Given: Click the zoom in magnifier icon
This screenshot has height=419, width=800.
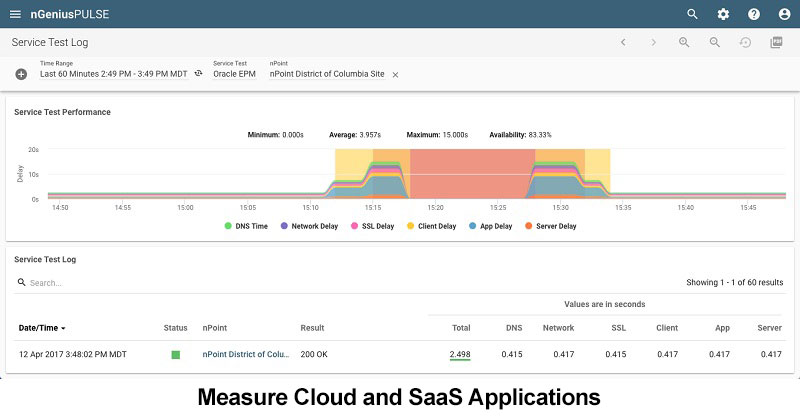Looking at the screenshot, I should point(684,43).
